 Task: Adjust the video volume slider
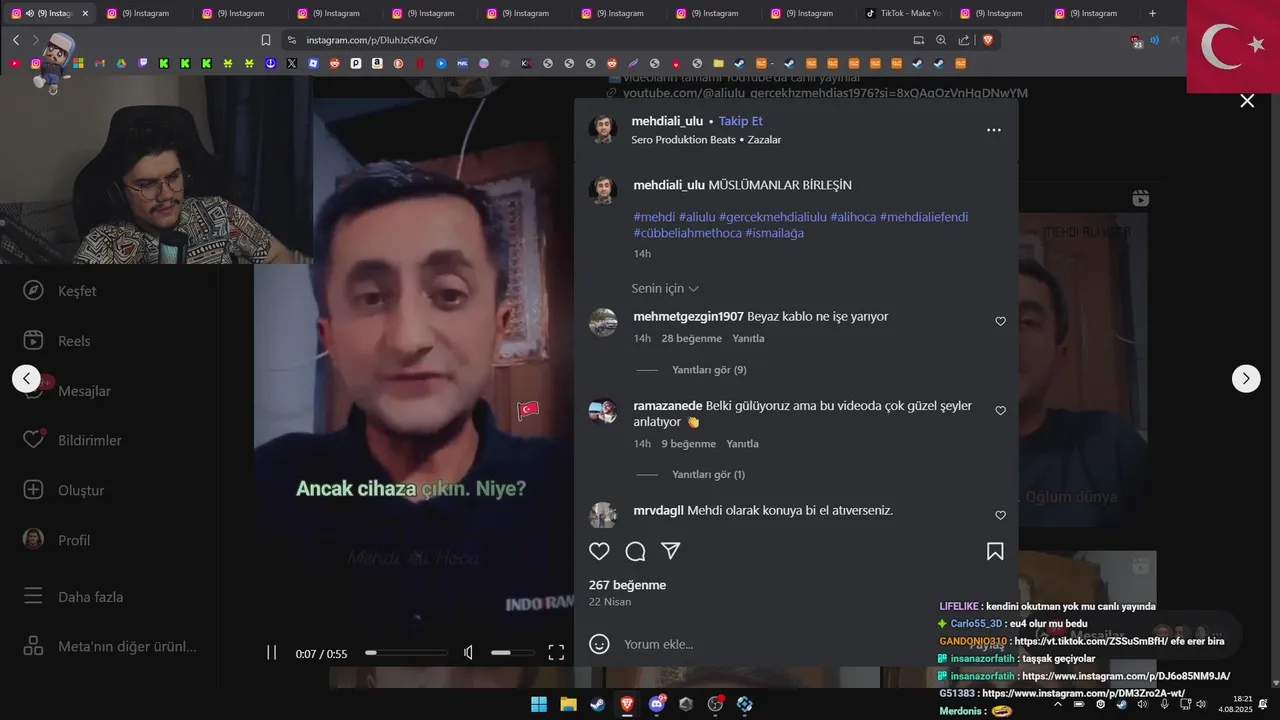coord(514,653)
